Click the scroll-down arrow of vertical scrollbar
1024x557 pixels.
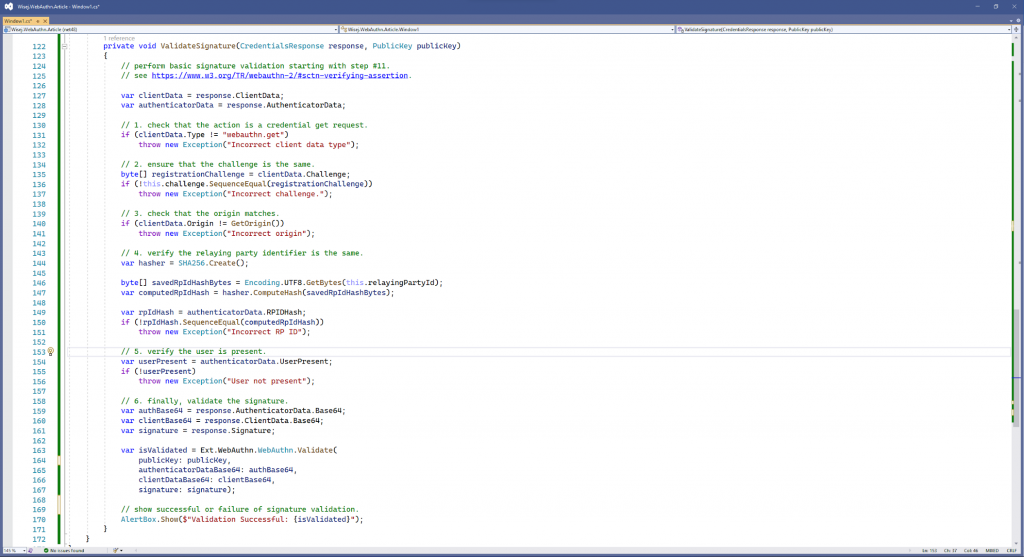pyautogui.click(x=1017, y=542)
